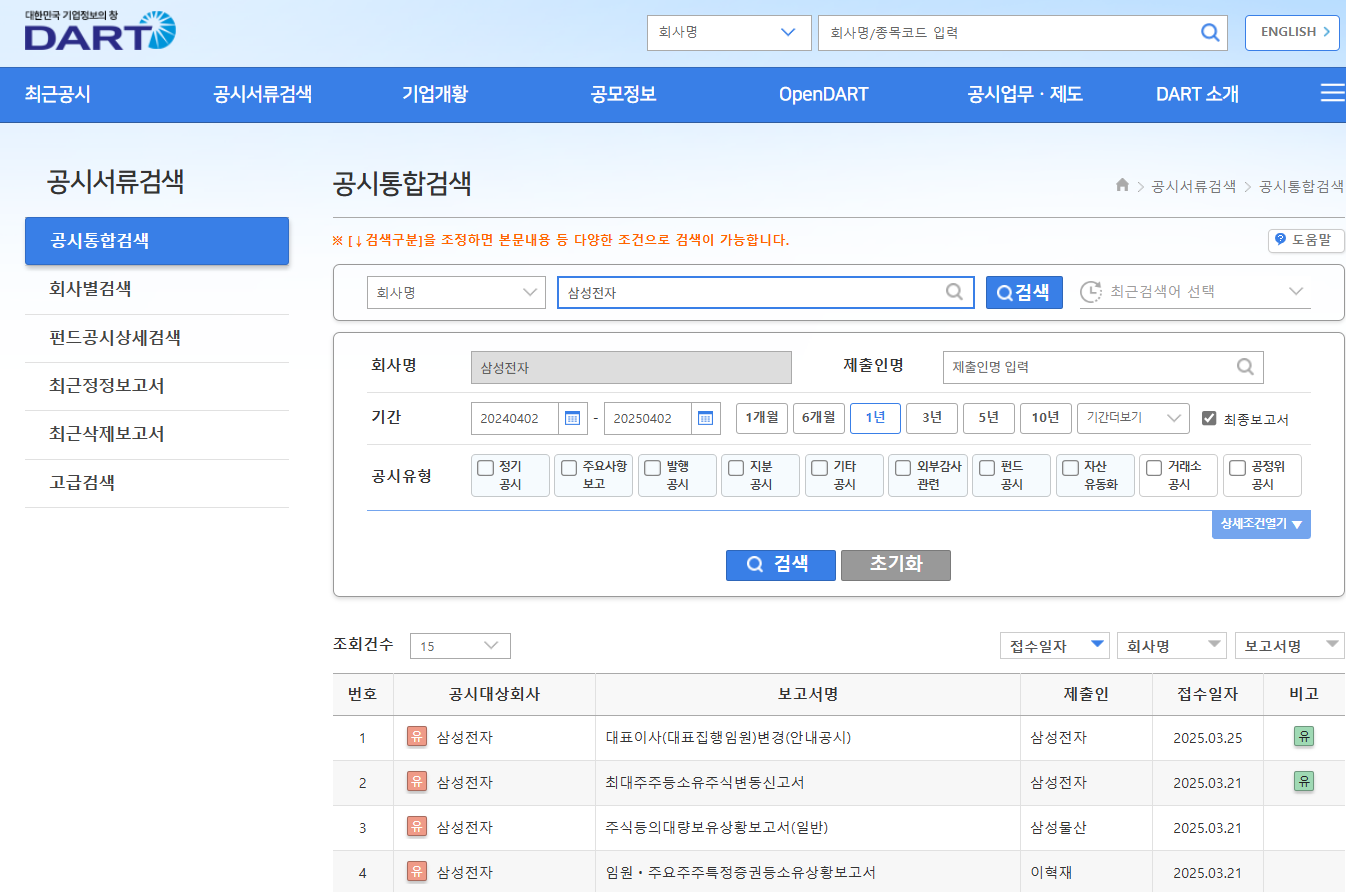The image size is (1346, 892).
Task: Click the 유 market badge in row 2
Action: [417, 782]
